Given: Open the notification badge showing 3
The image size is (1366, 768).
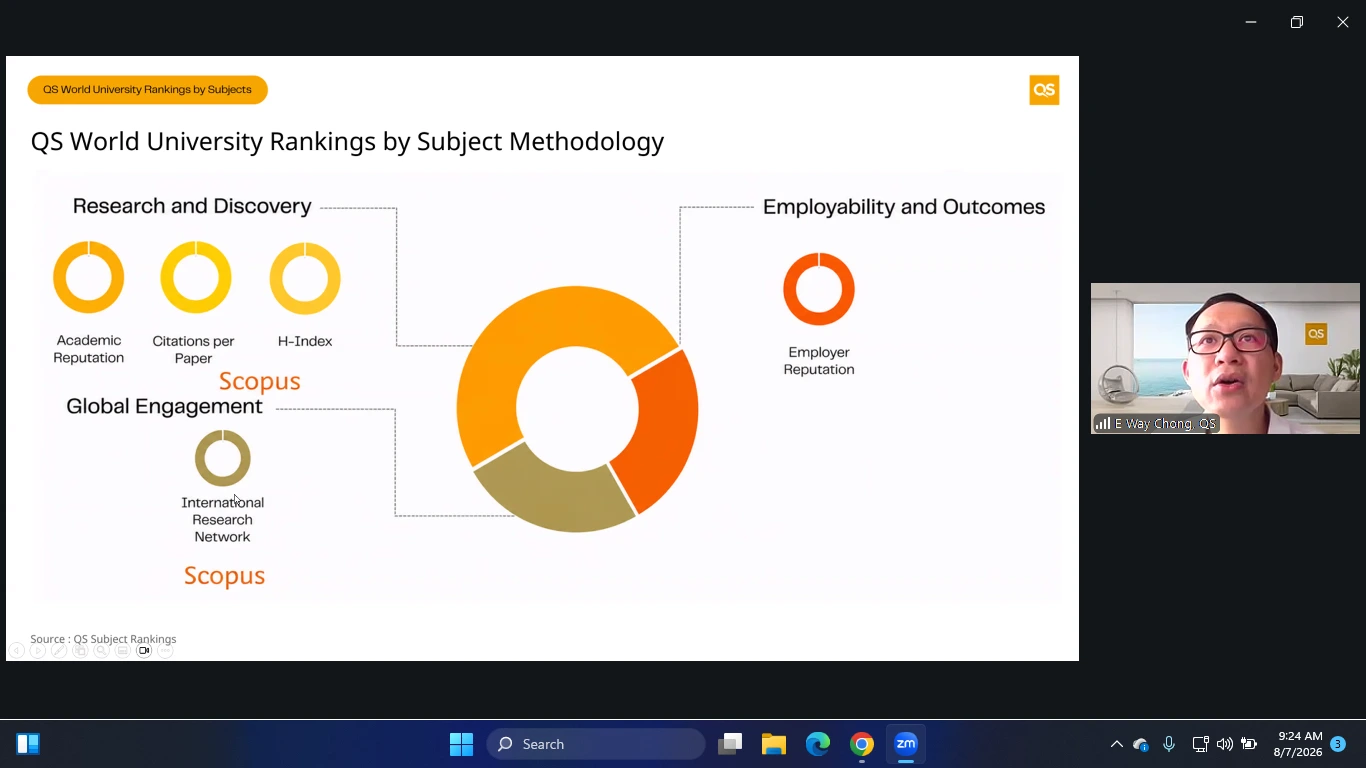Looking at the screenshot, I should pyautogui.click(x=1338, y=744).
